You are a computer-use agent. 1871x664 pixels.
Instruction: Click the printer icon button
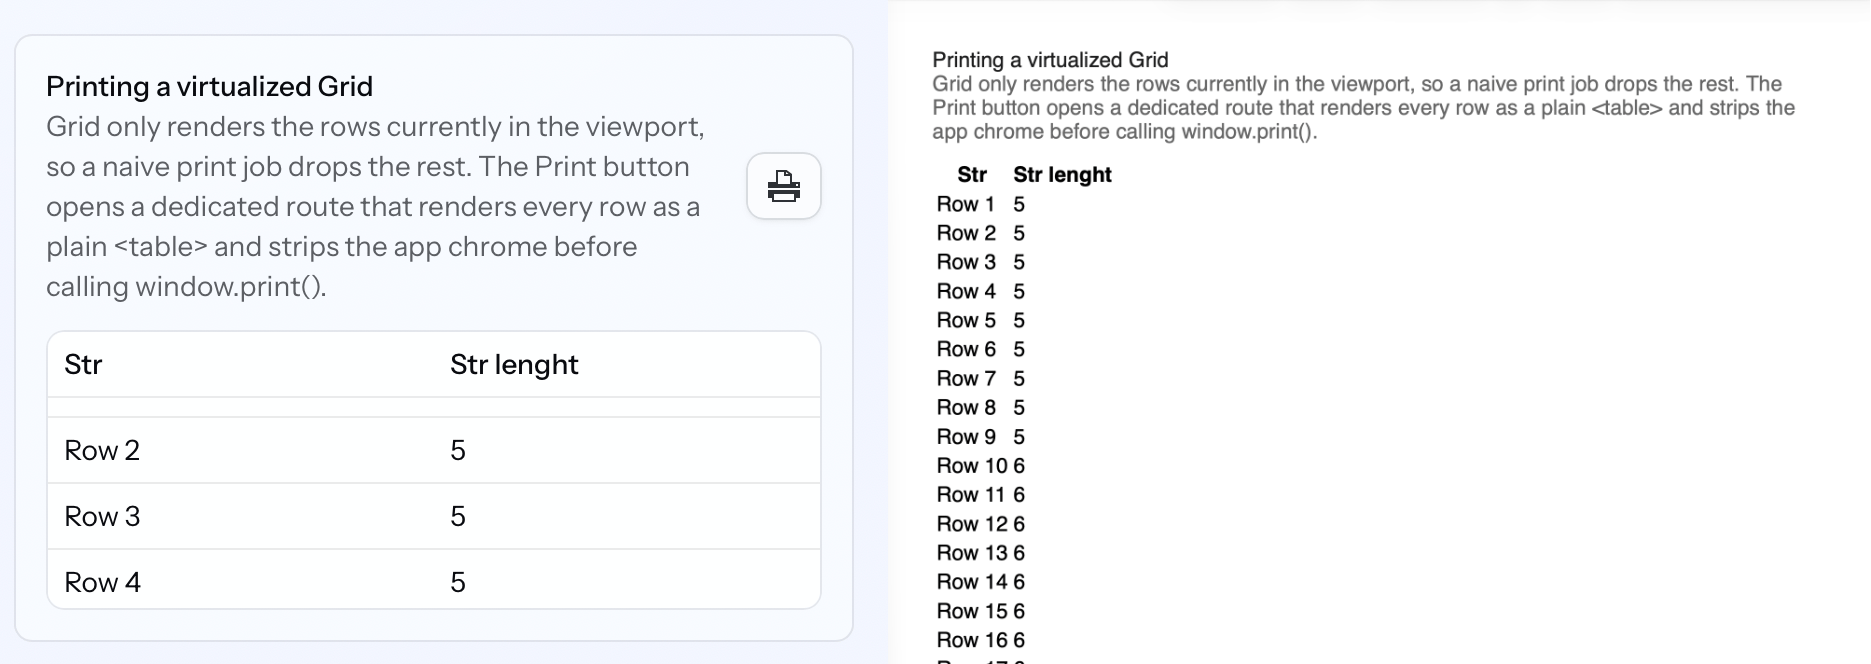pyautogui.click(x=783, y=186)
